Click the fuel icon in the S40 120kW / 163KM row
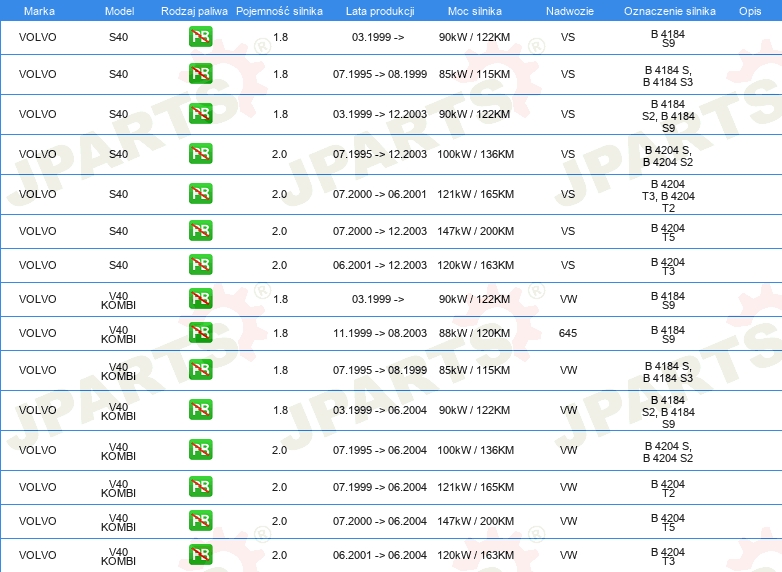This screenshot has width=782, height=572. point(200,265)
